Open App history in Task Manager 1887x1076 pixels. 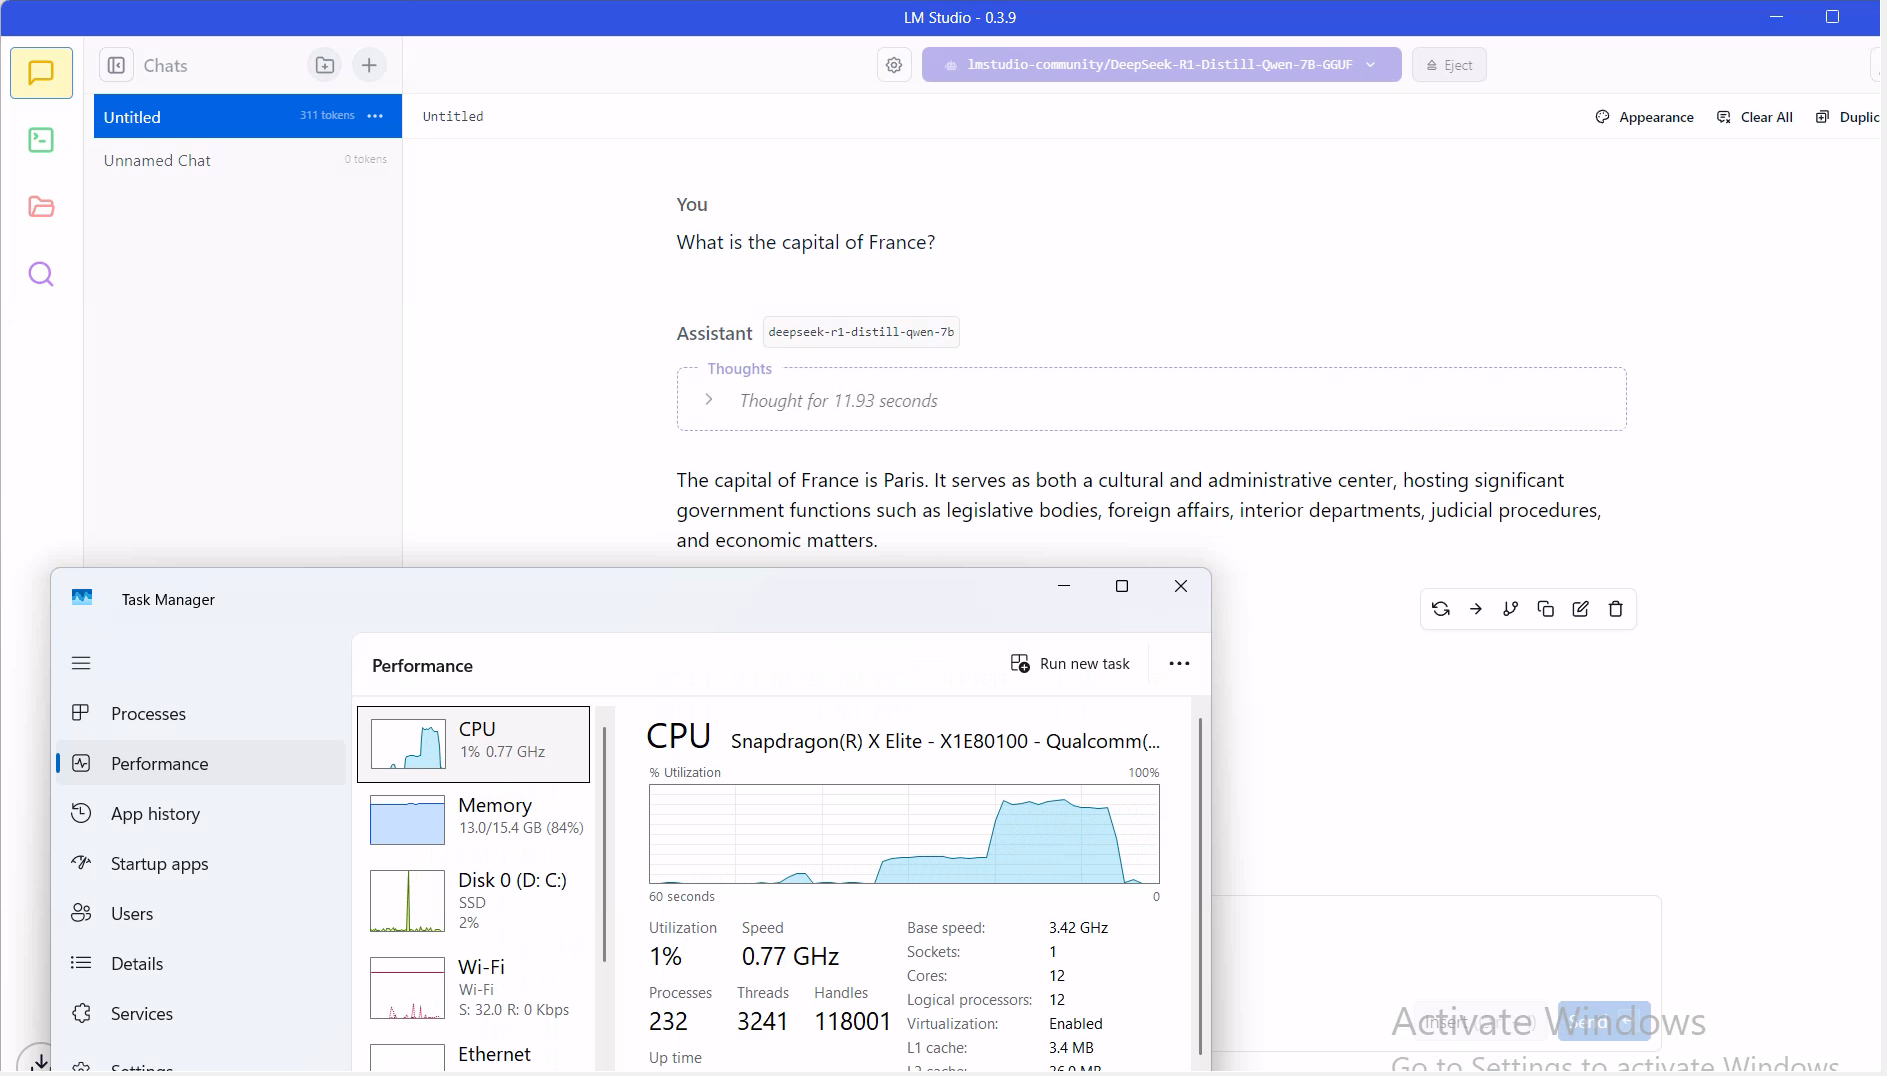click(x=201, y=813)
